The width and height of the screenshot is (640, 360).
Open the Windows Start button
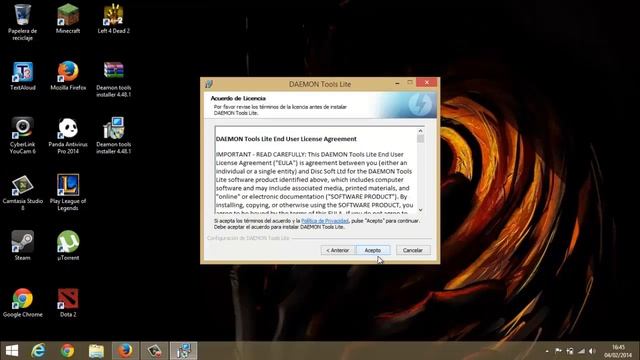point(12,351)
